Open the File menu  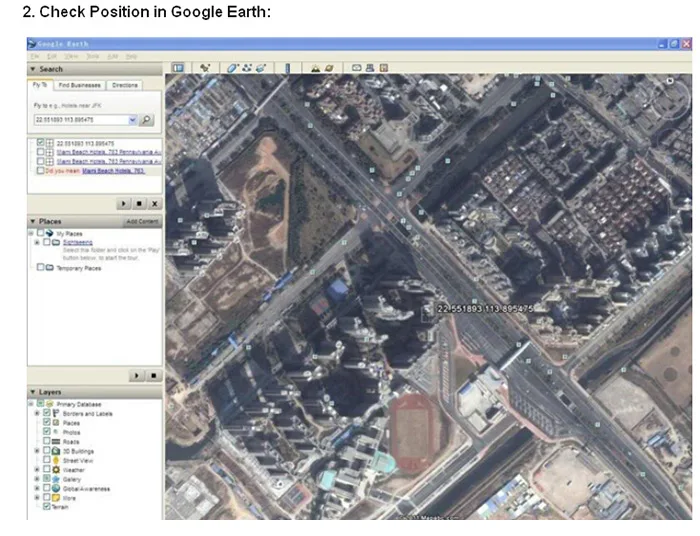pyautogui.click(x=35, y=56)
